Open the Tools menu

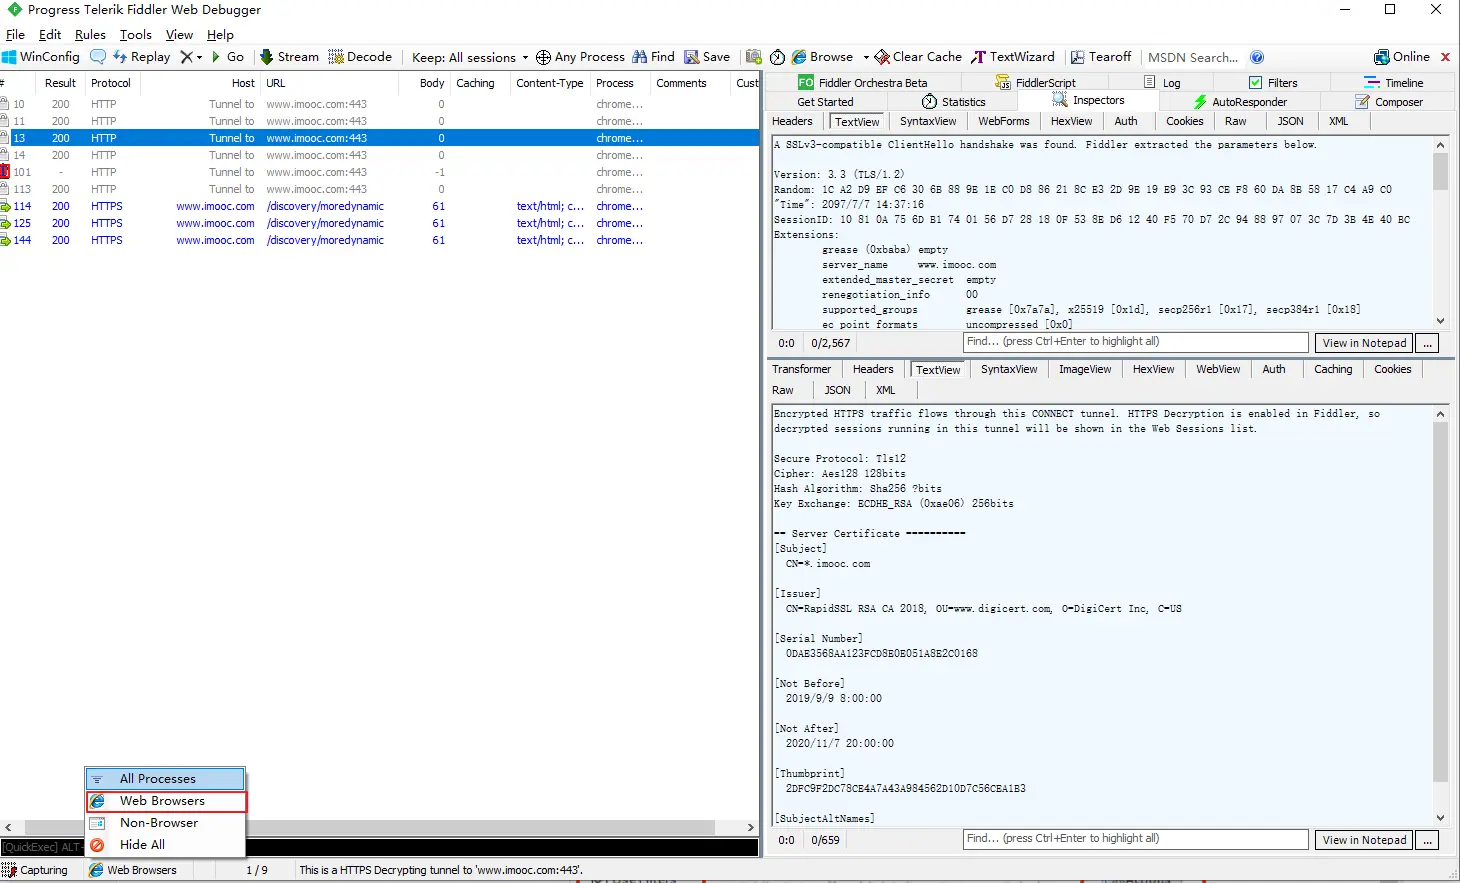point(136,34)
